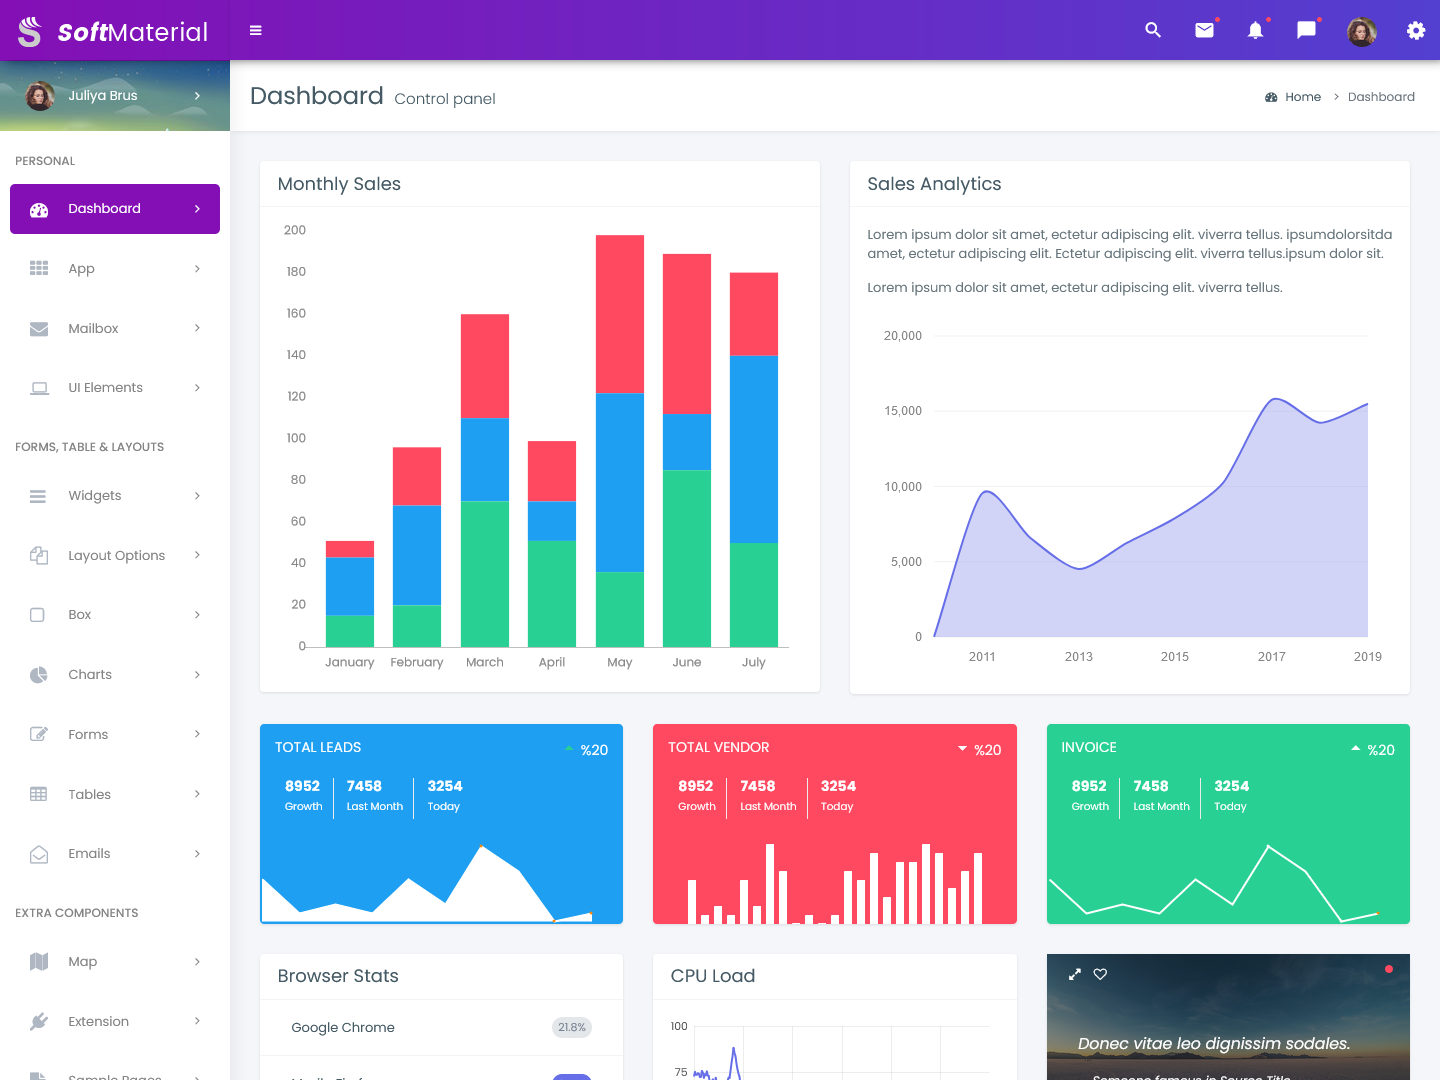This screenshot has width=1440, height=1080.
Task: Click the Browser Stats heading
Action: point(338,976)
